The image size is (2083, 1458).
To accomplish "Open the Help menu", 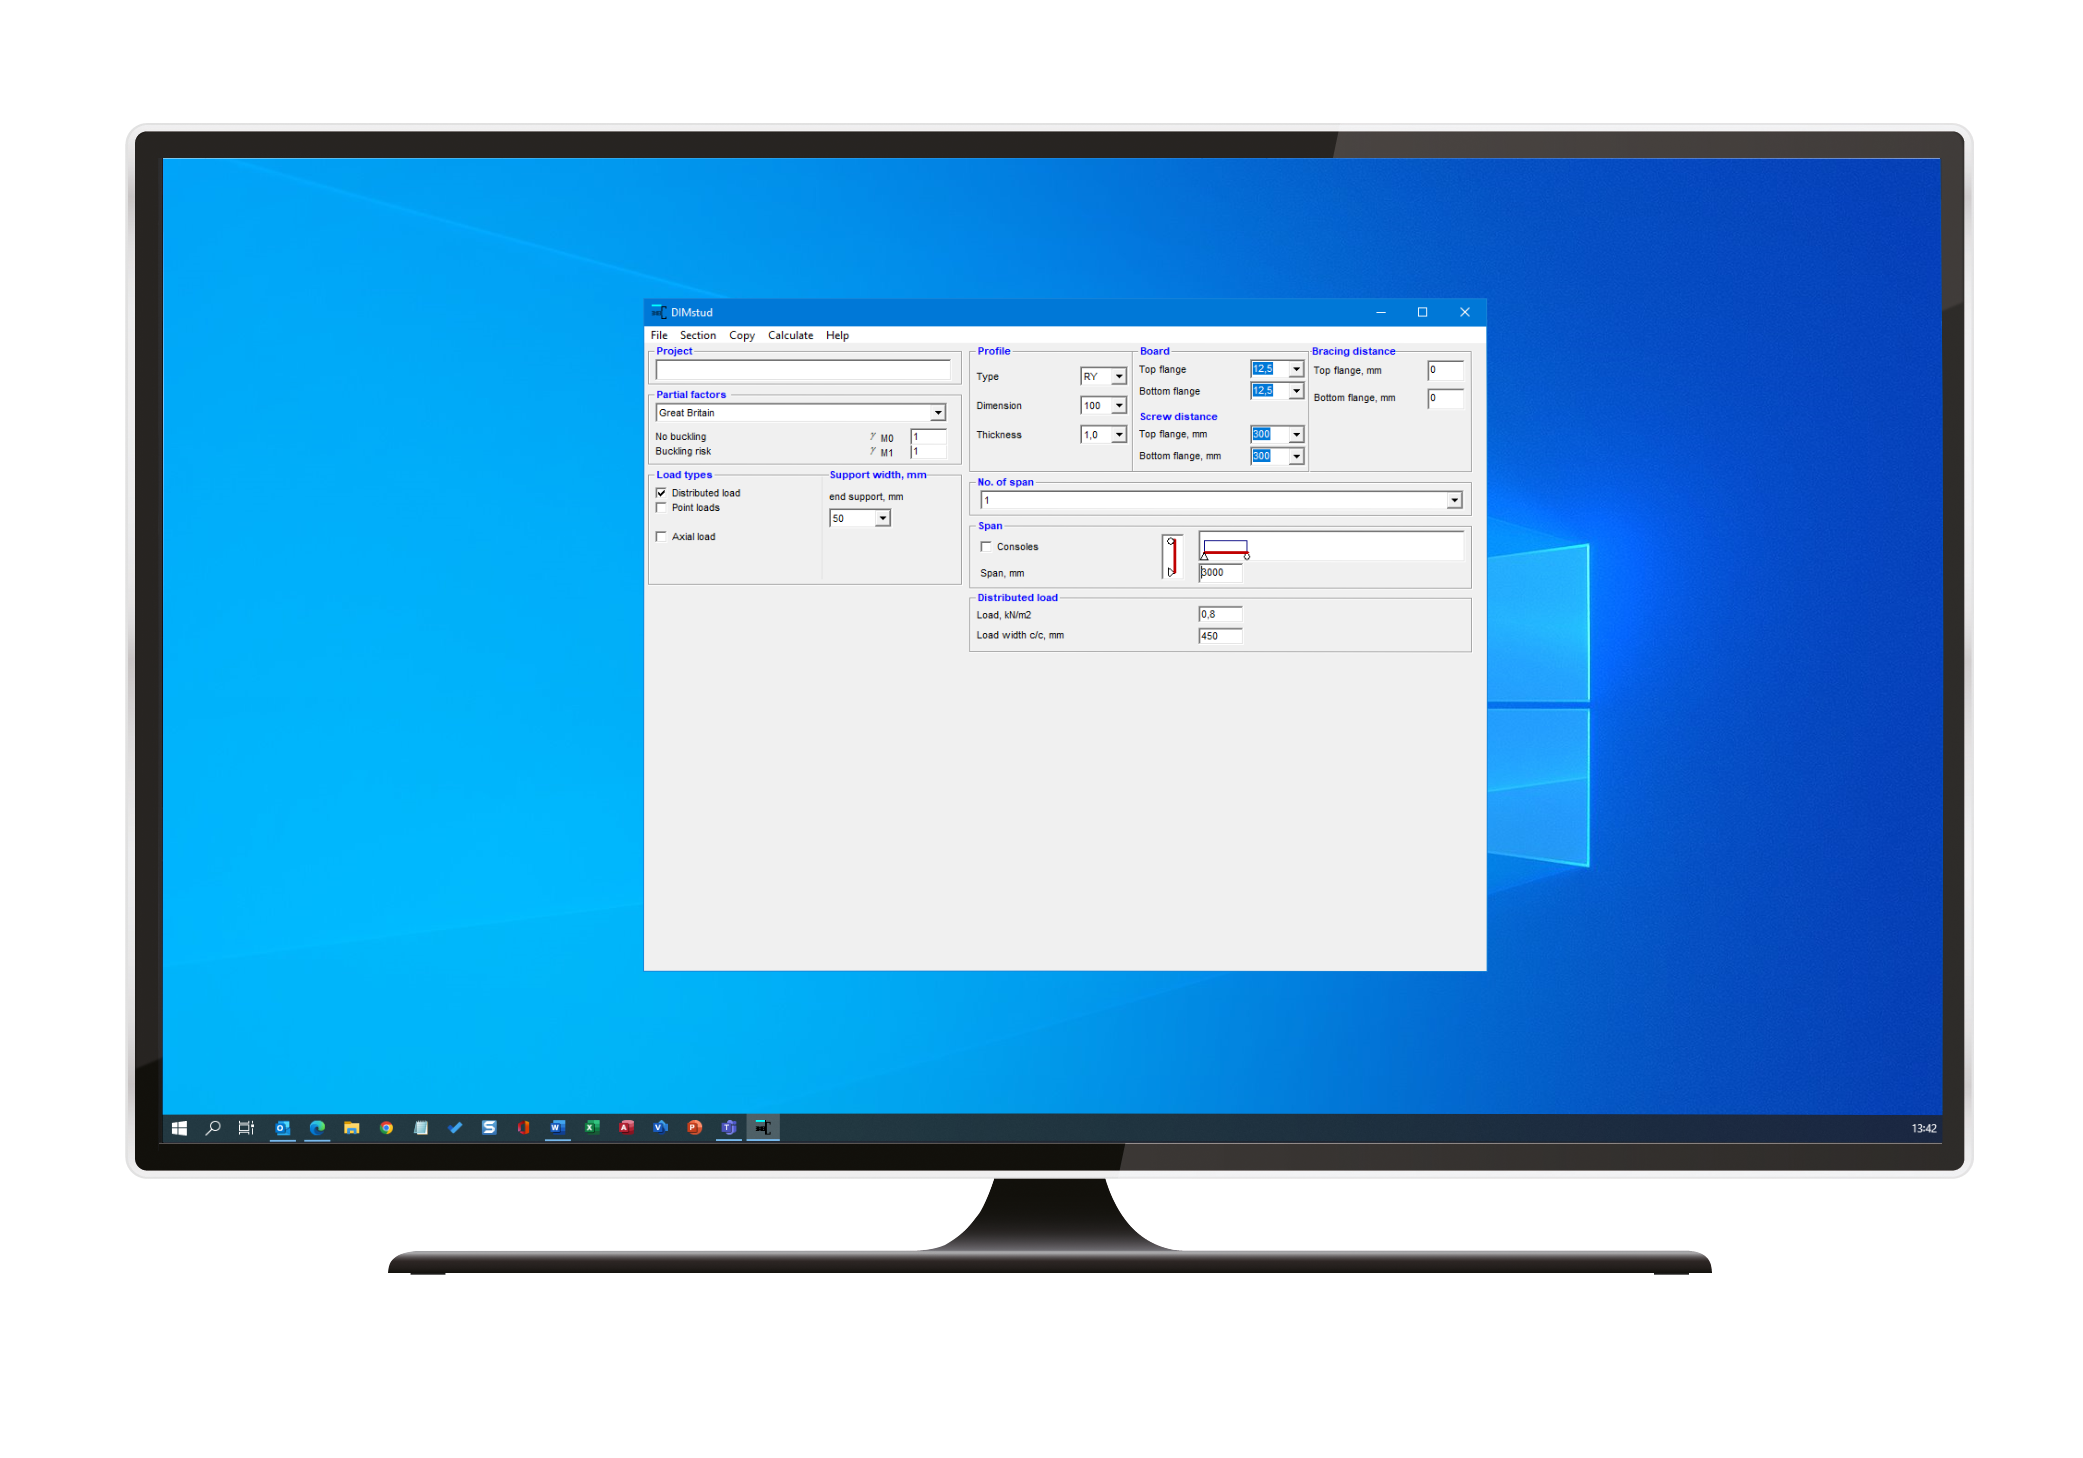I will click(837, 336).
